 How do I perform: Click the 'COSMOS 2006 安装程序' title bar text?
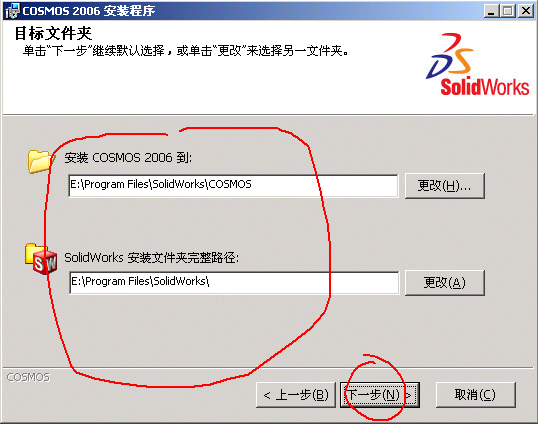coord(89,11)
